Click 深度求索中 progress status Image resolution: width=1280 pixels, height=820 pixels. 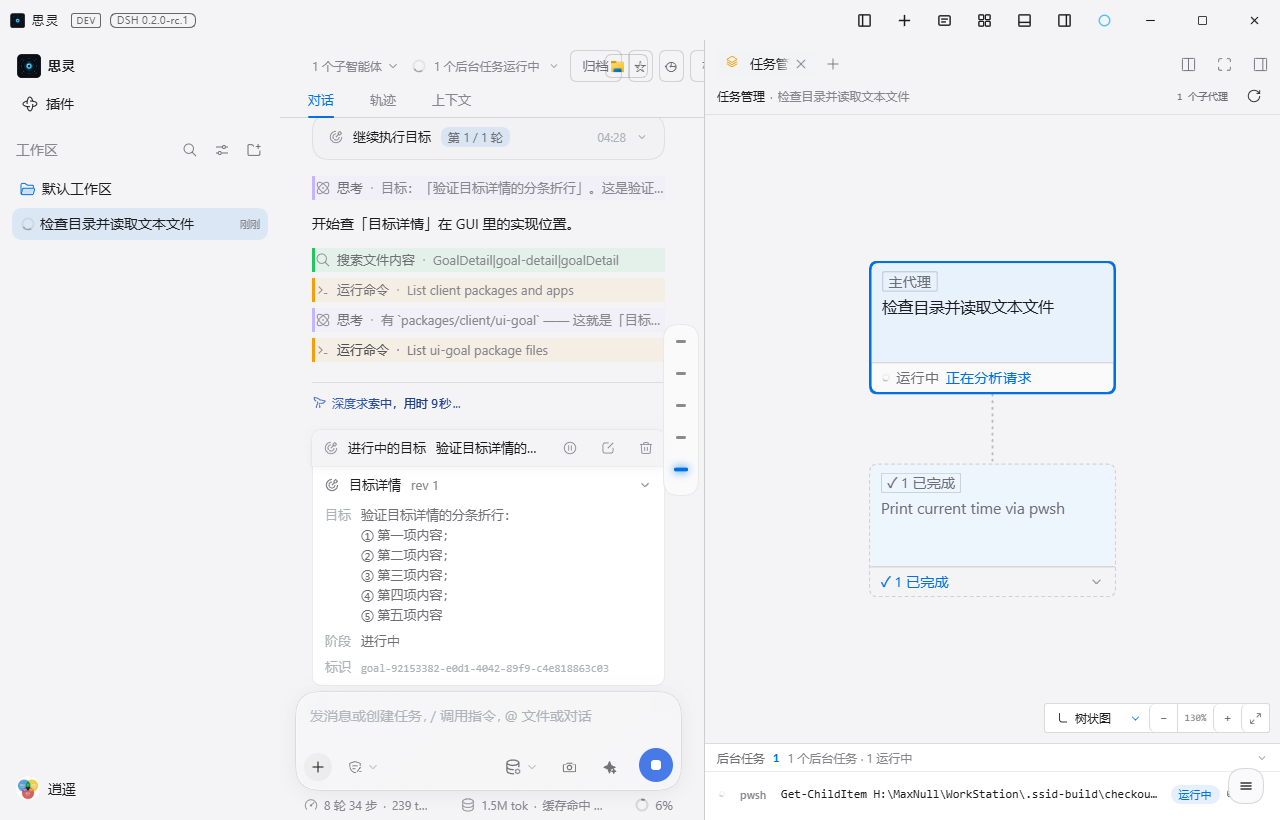387,404
